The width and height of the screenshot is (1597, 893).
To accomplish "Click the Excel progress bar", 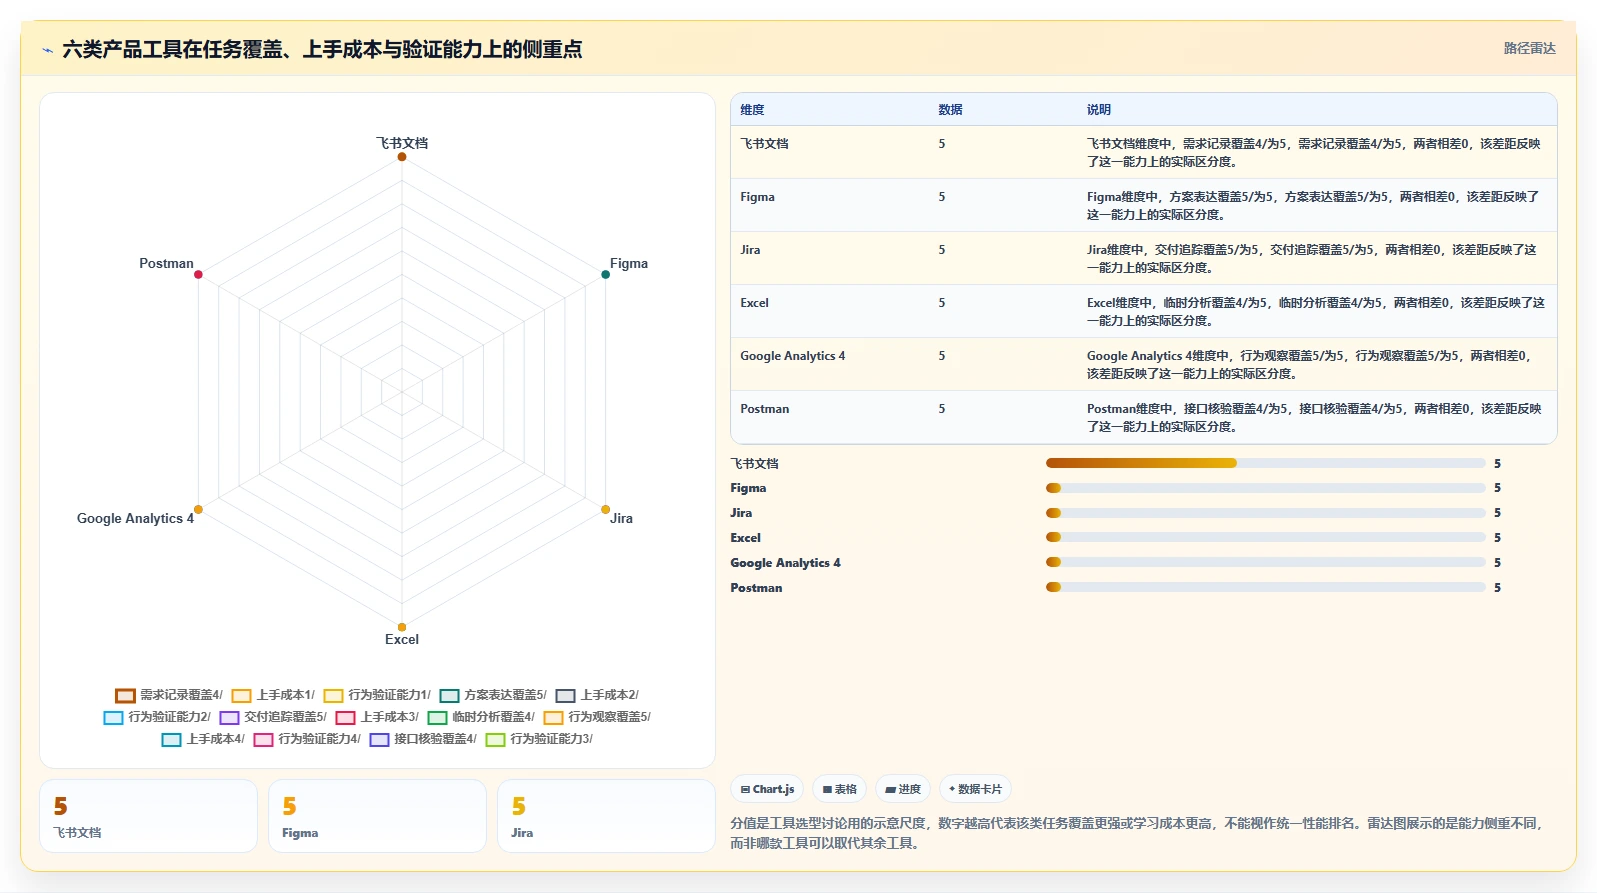I will click(1265, 537).
